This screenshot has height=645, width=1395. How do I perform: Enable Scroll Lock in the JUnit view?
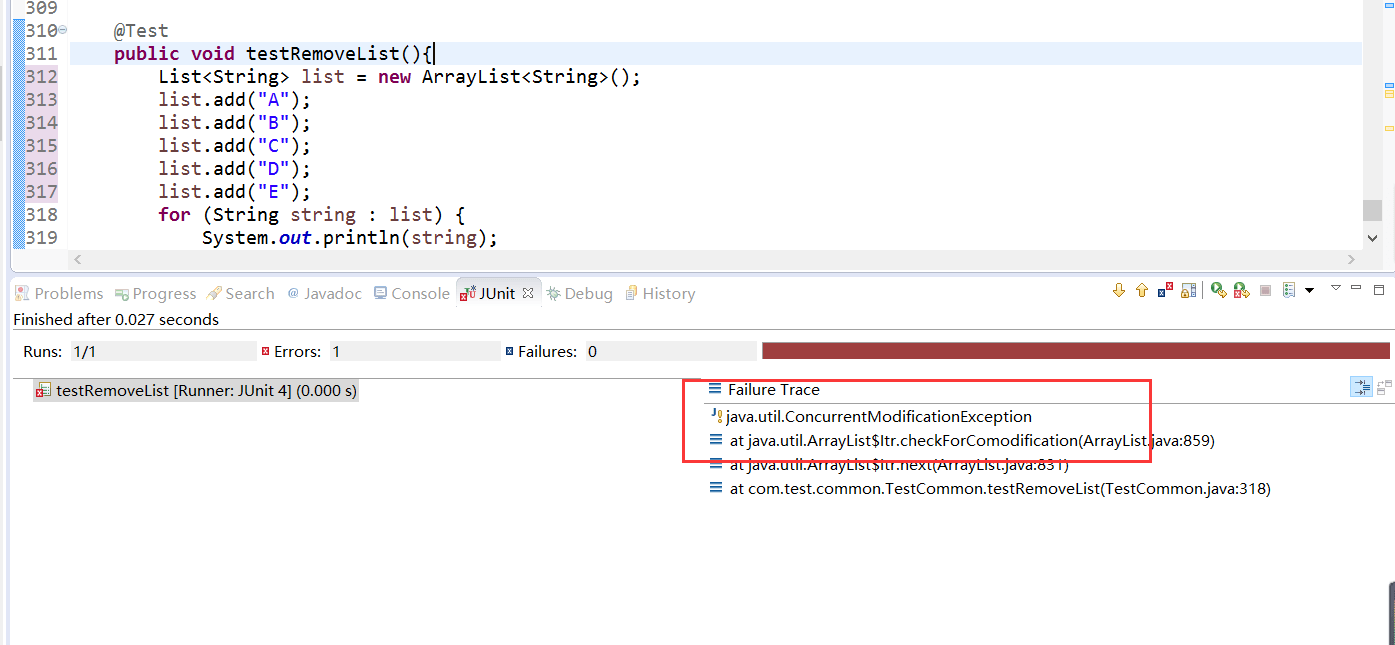point(1188,290)
